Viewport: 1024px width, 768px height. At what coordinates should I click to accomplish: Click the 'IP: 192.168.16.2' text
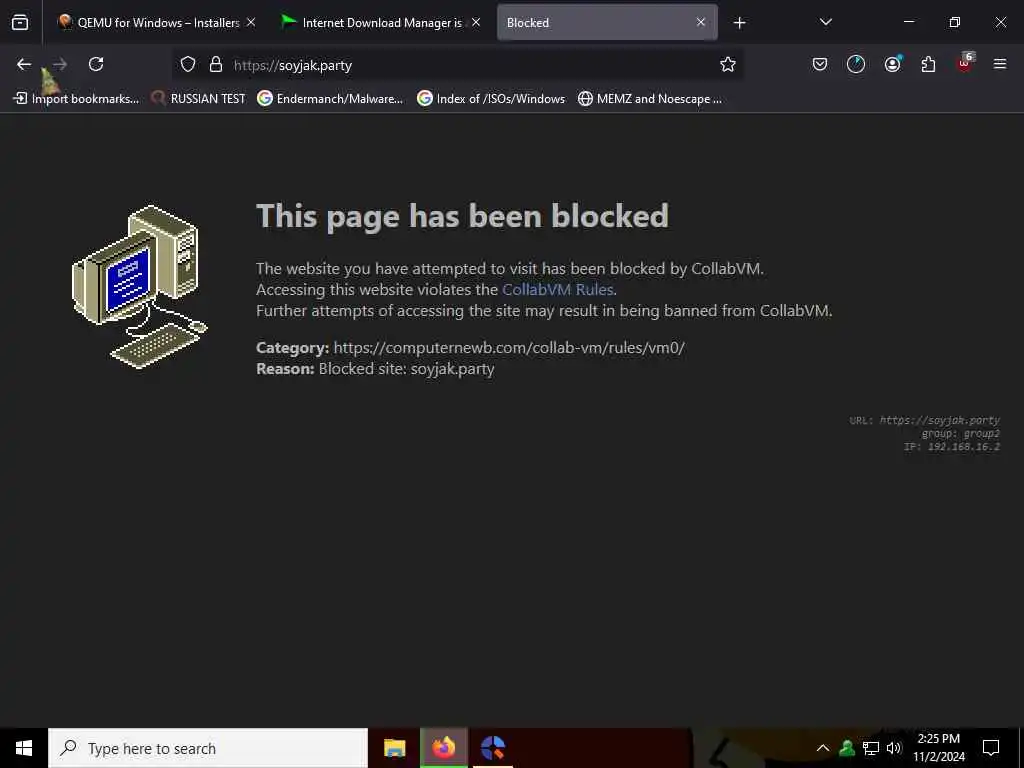point(952,447)
